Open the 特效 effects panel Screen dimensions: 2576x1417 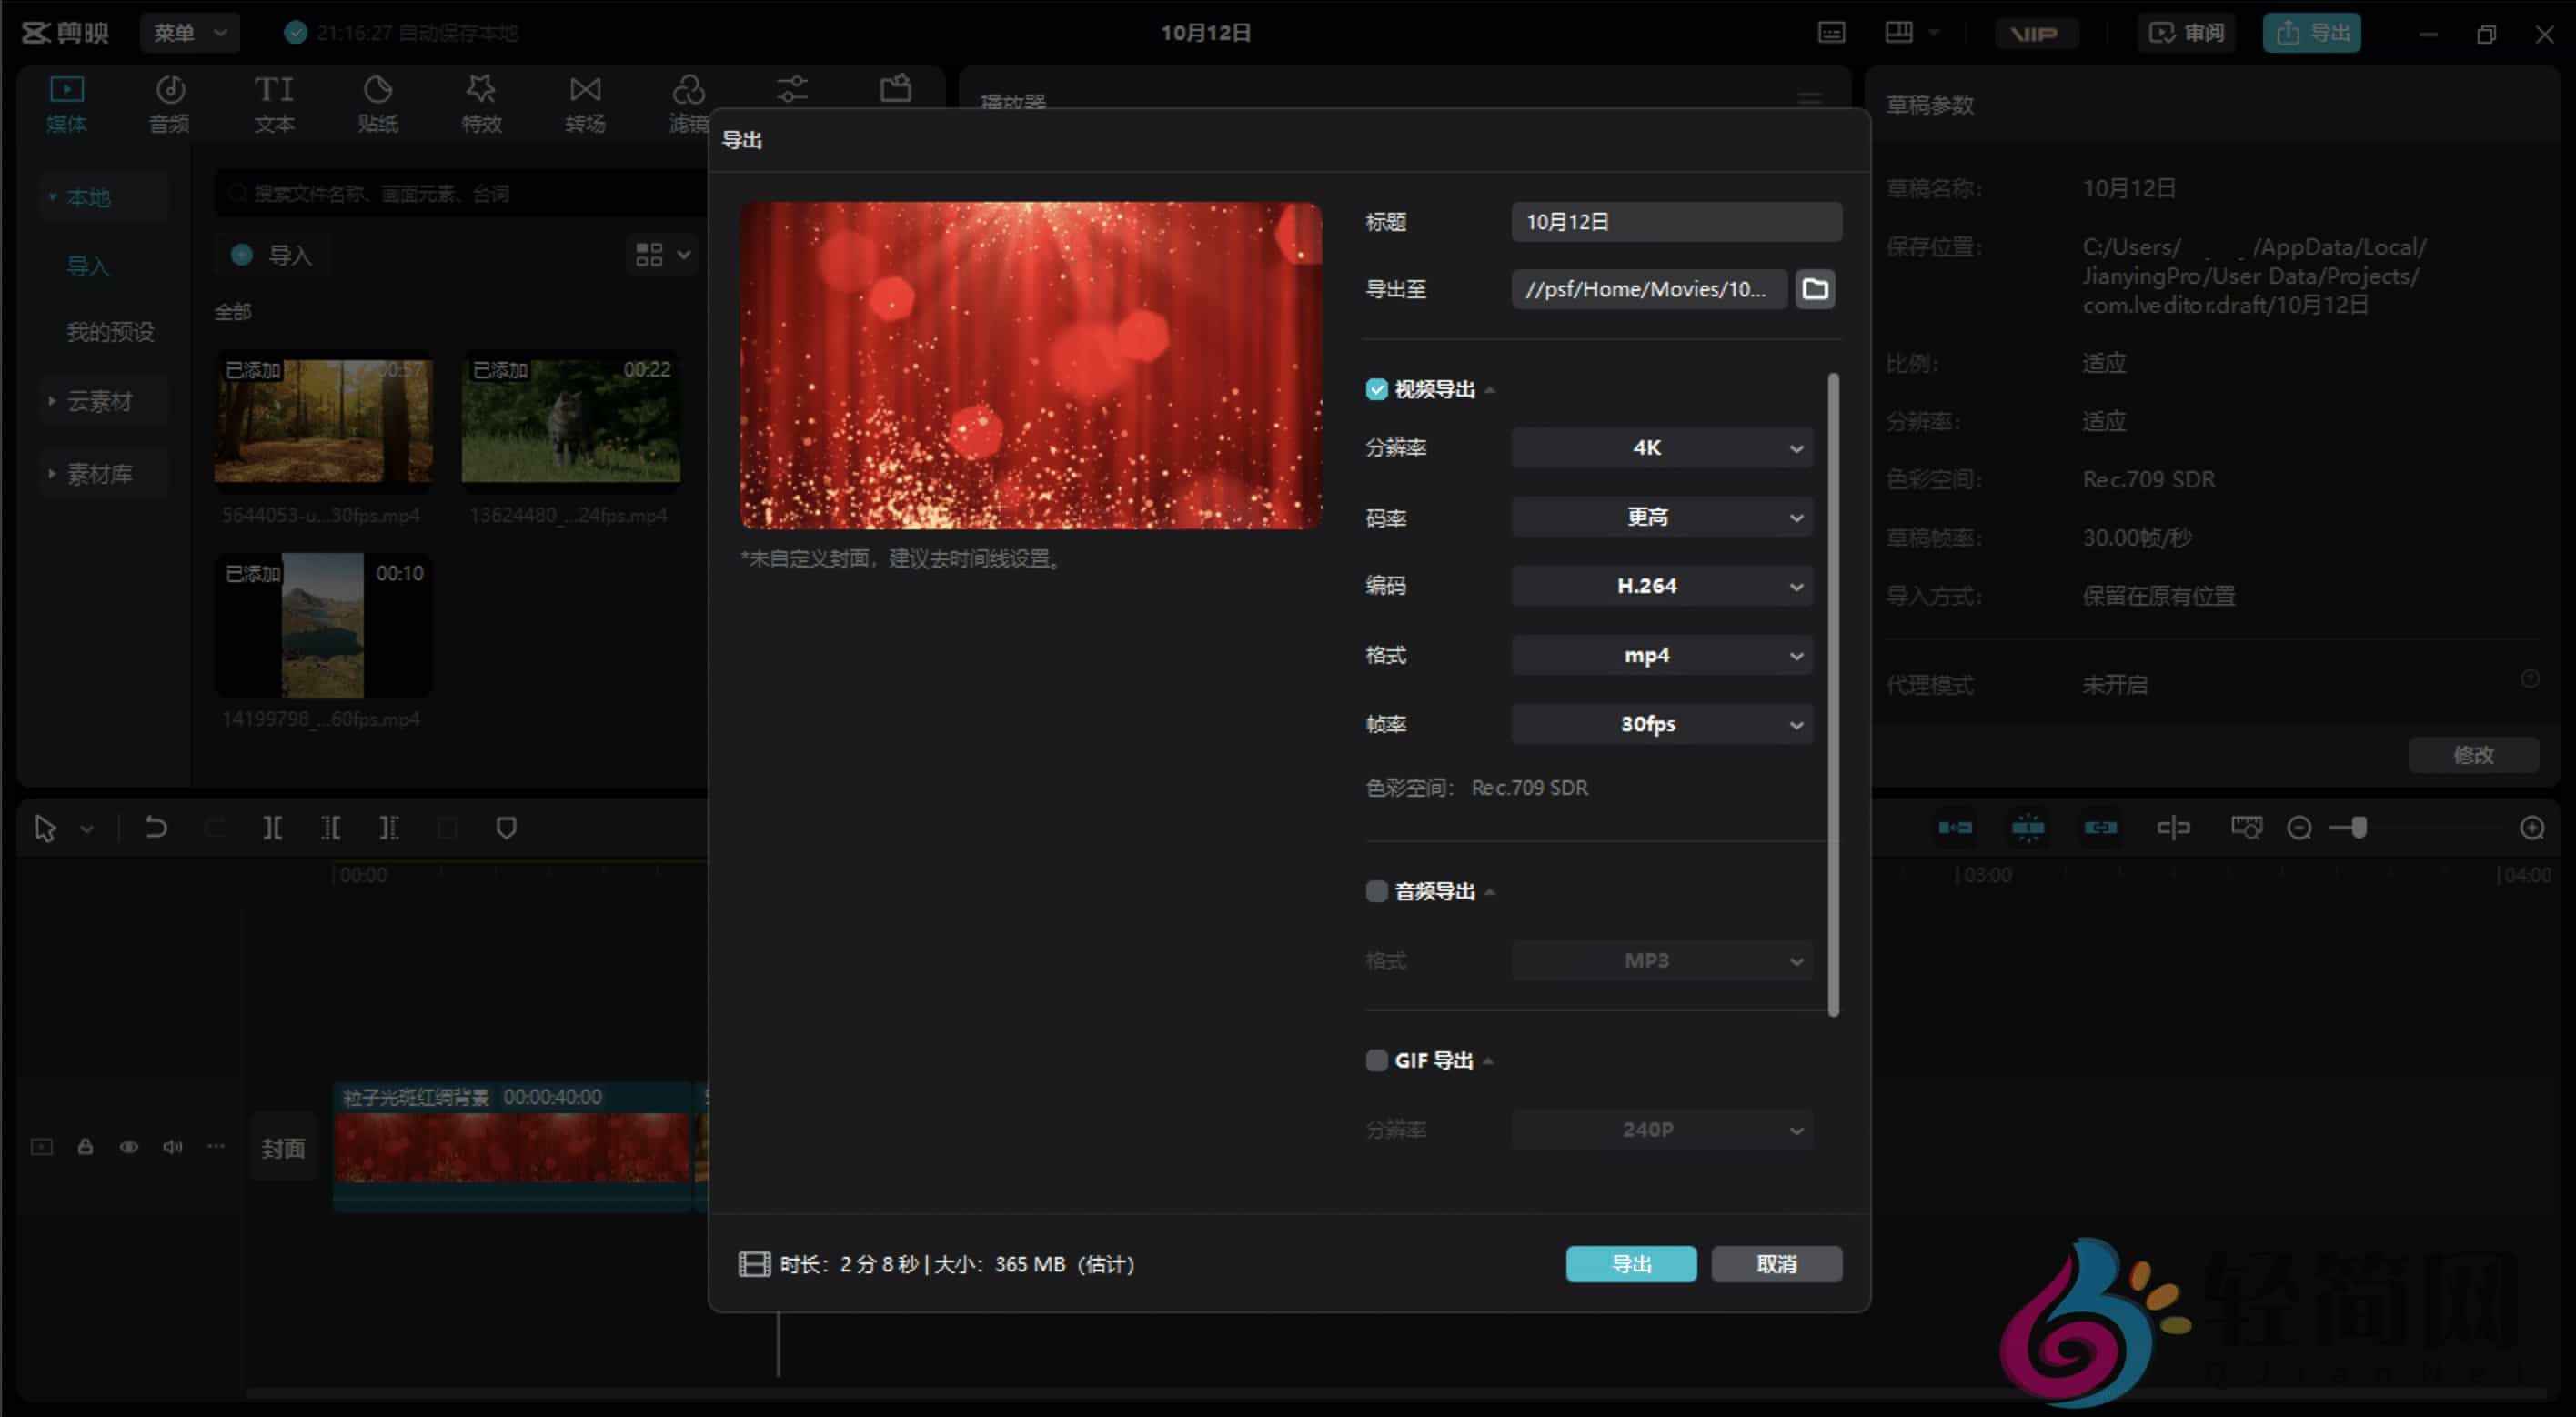481,103
